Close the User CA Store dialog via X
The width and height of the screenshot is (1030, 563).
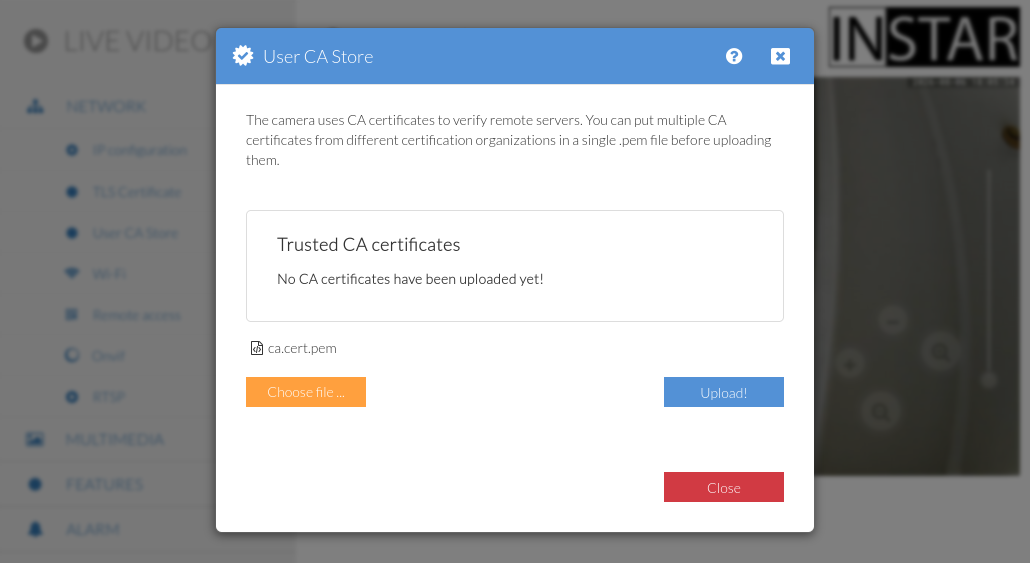coord(780,56)
